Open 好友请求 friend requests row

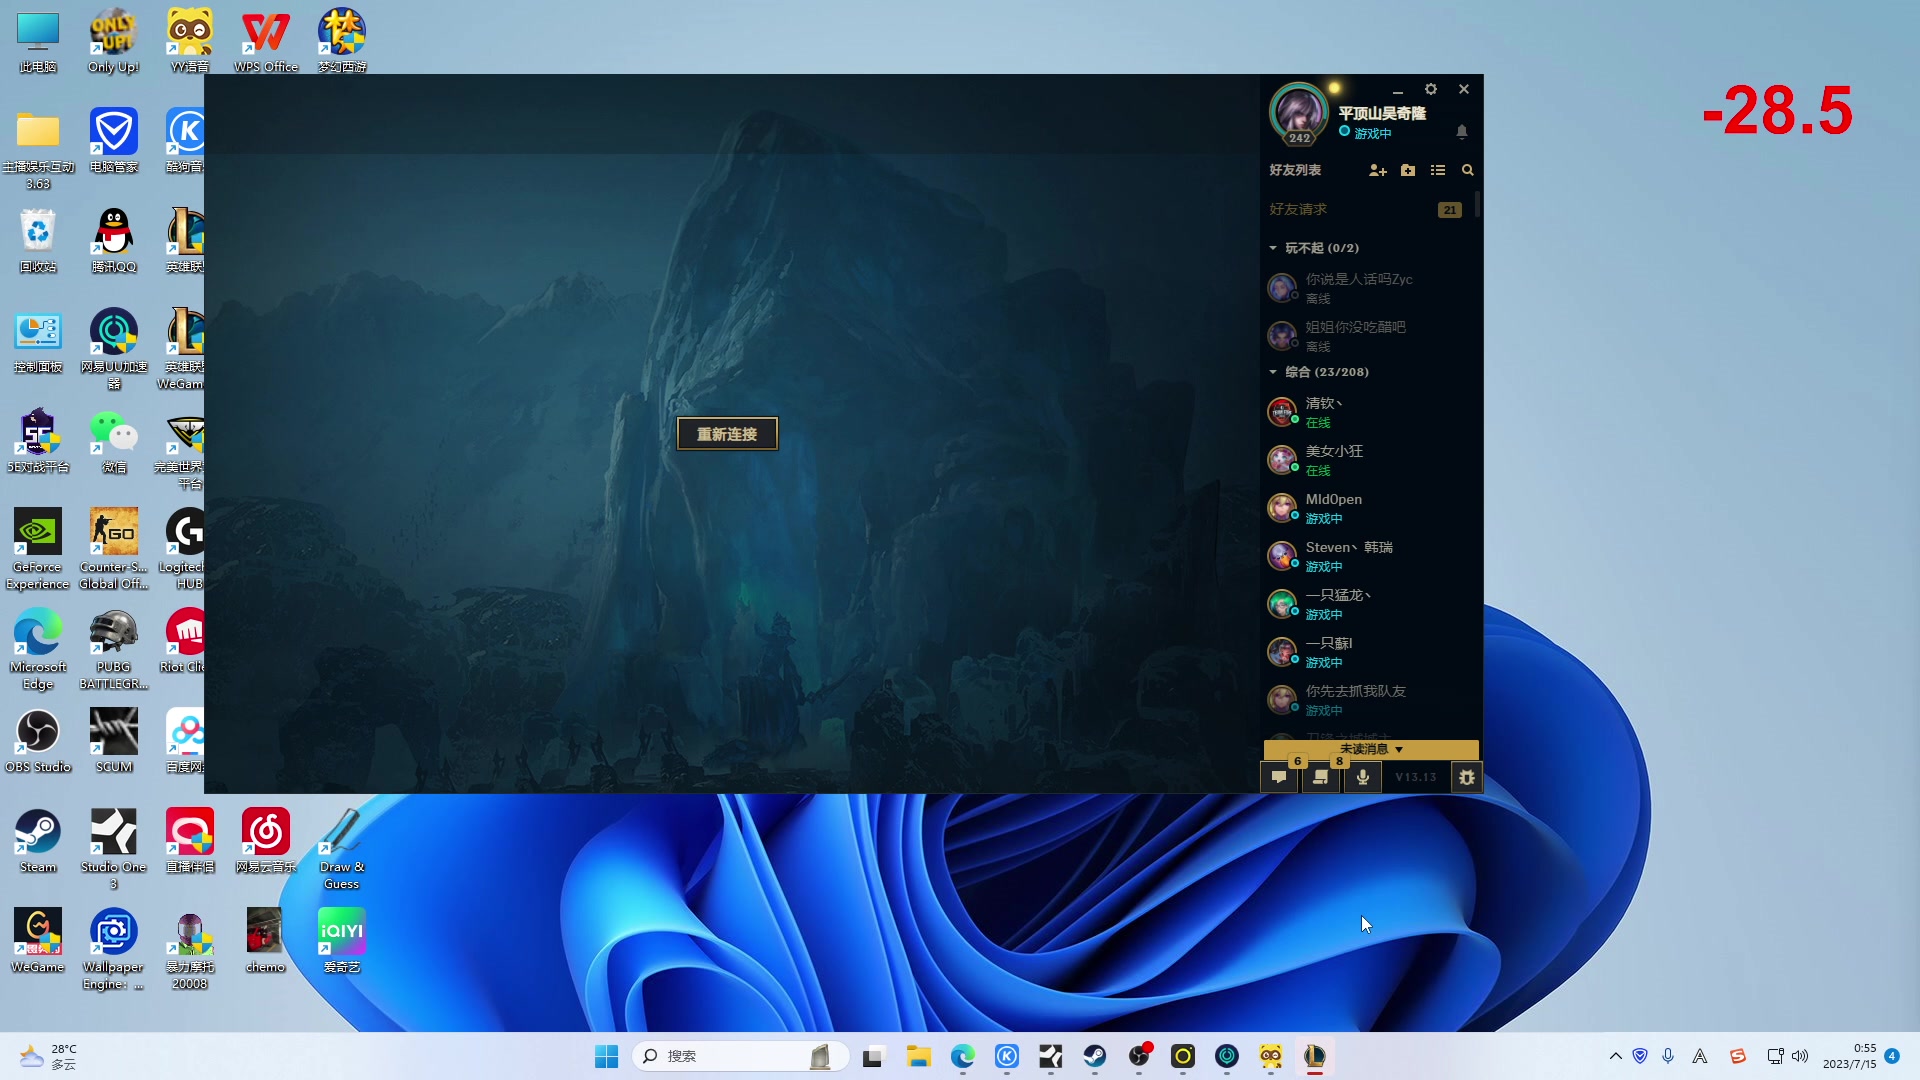[1366, 209]
